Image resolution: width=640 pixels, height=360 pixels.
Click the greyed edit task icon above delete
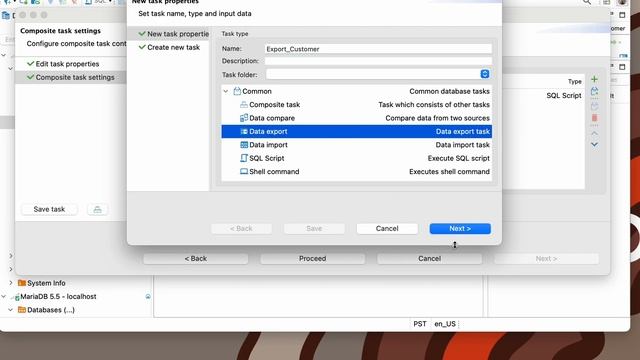(x=594, y=106)
